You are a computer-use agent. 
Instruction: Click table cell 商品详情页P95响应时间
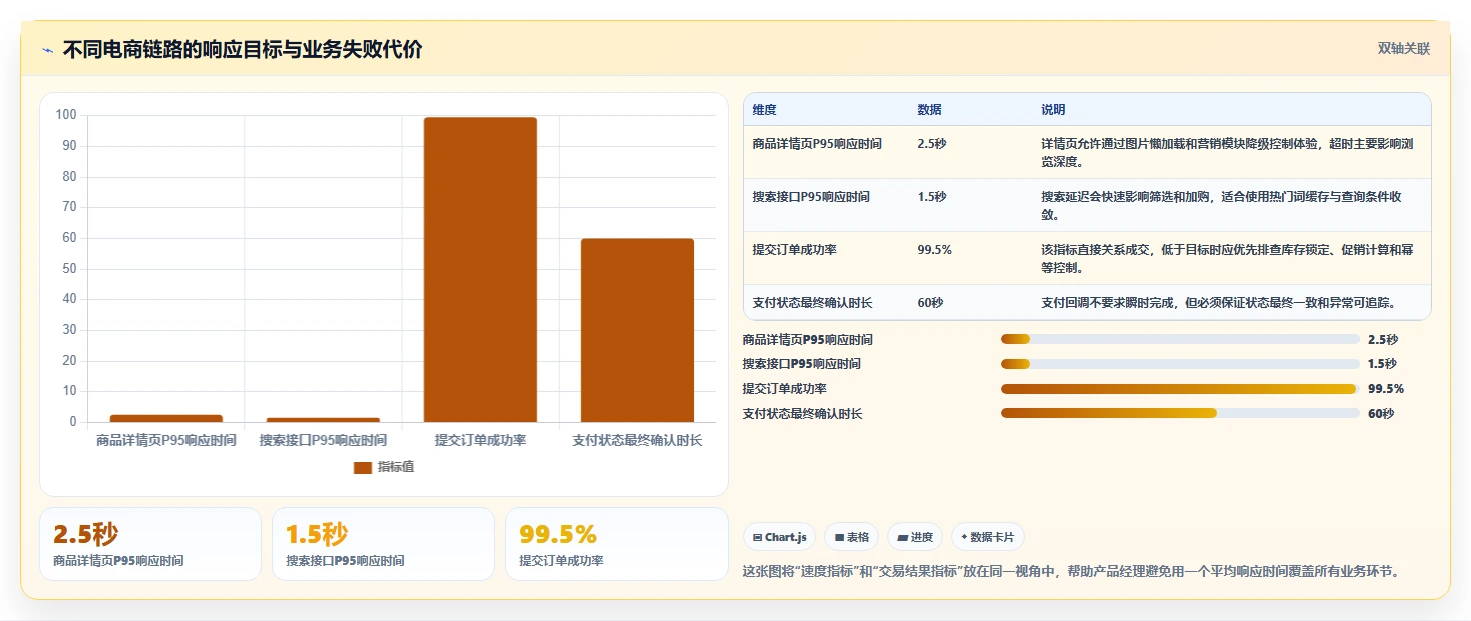(x=817, y=144)
